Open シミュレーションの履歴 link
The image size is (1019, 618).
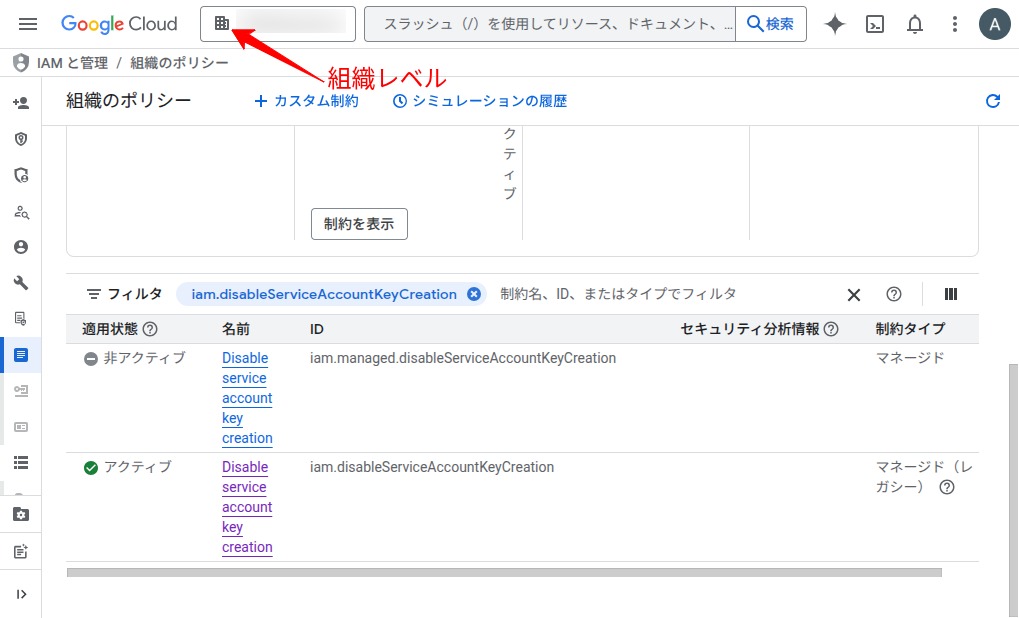(x=480, y=101)
